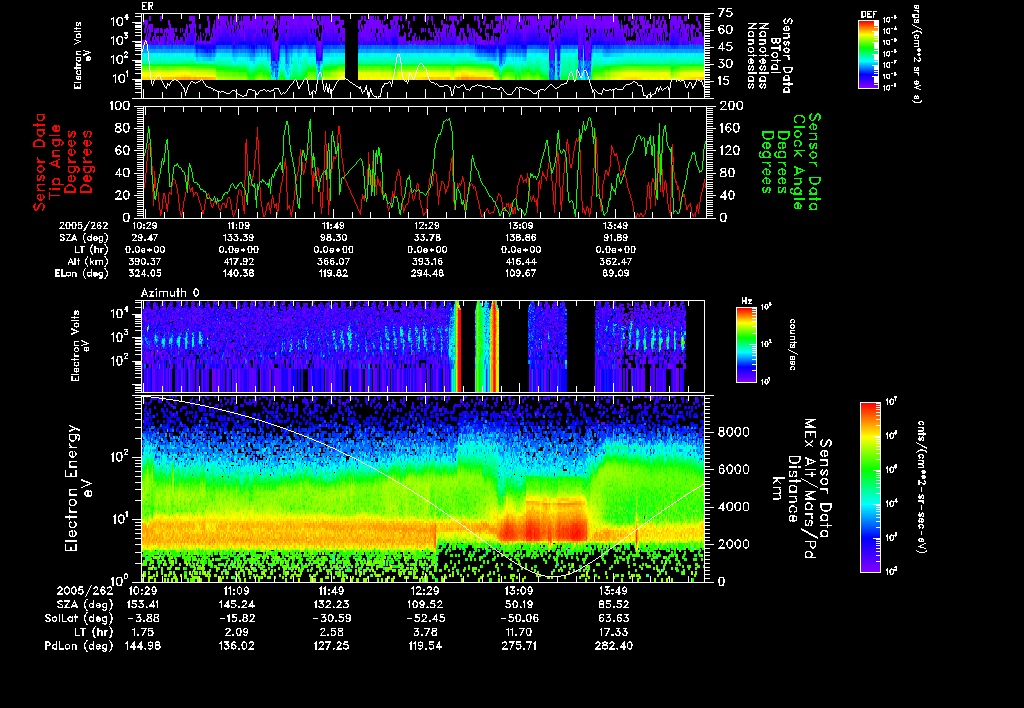Click the "ER" panel title
Viewport: 1024px width, 708px height.
147,6
